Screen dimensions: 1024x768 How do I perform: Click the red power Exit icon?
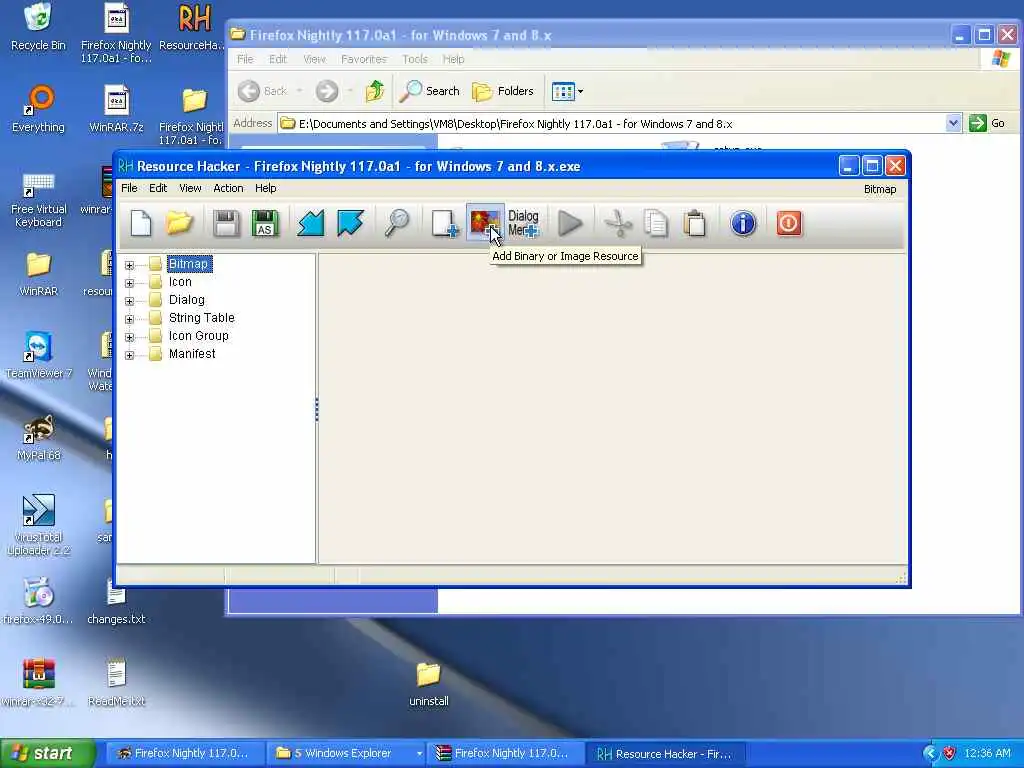pyautogui.click(x=789, y=223)
